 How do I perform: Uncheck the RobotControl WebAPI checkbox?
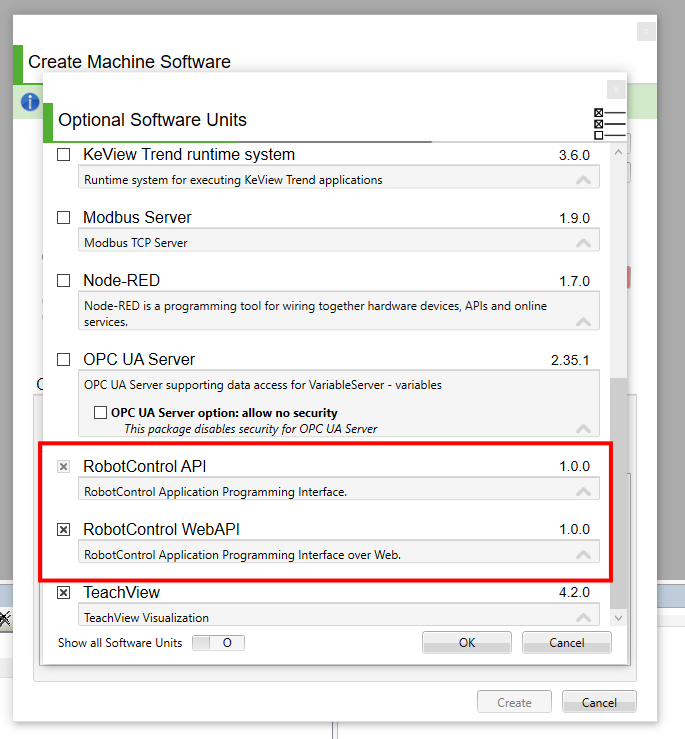click(x=63, y=530)
